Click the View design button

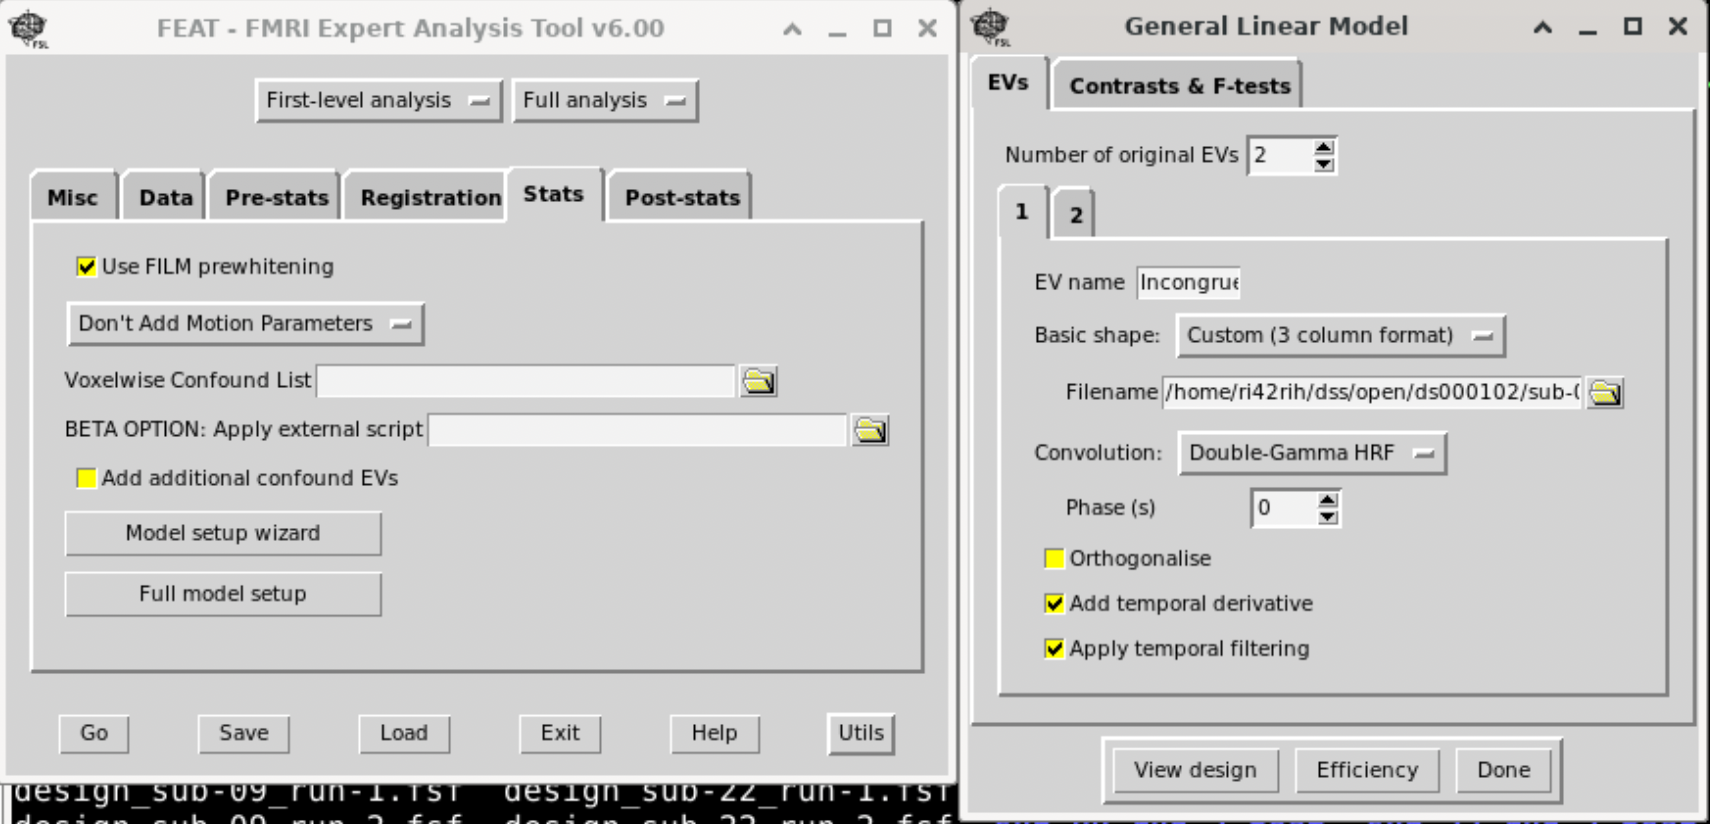[x=1194, y=770]
